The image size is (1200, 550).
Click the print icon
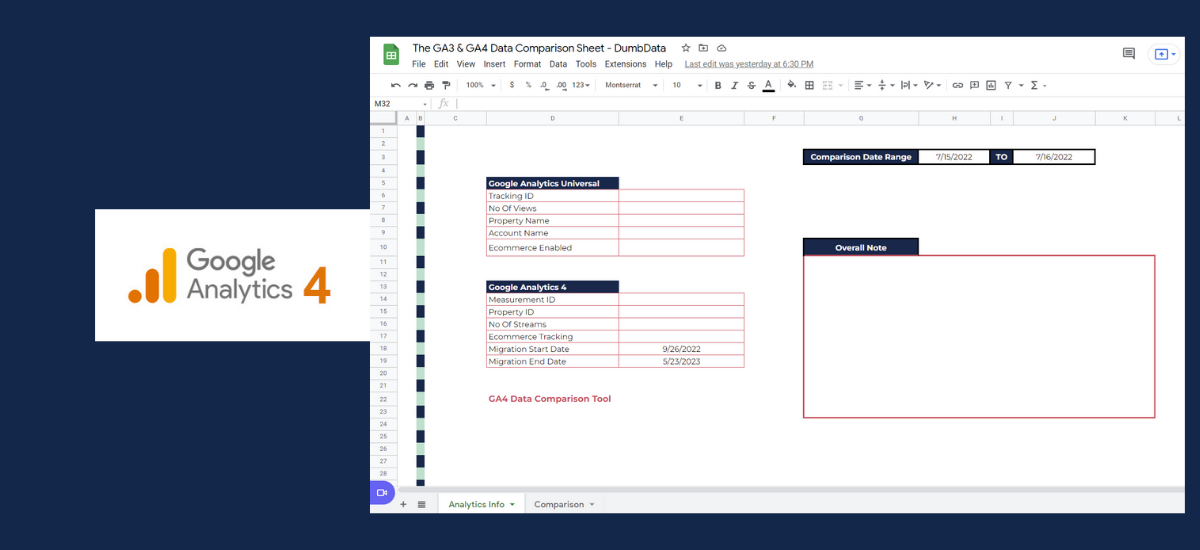(429, 85)
